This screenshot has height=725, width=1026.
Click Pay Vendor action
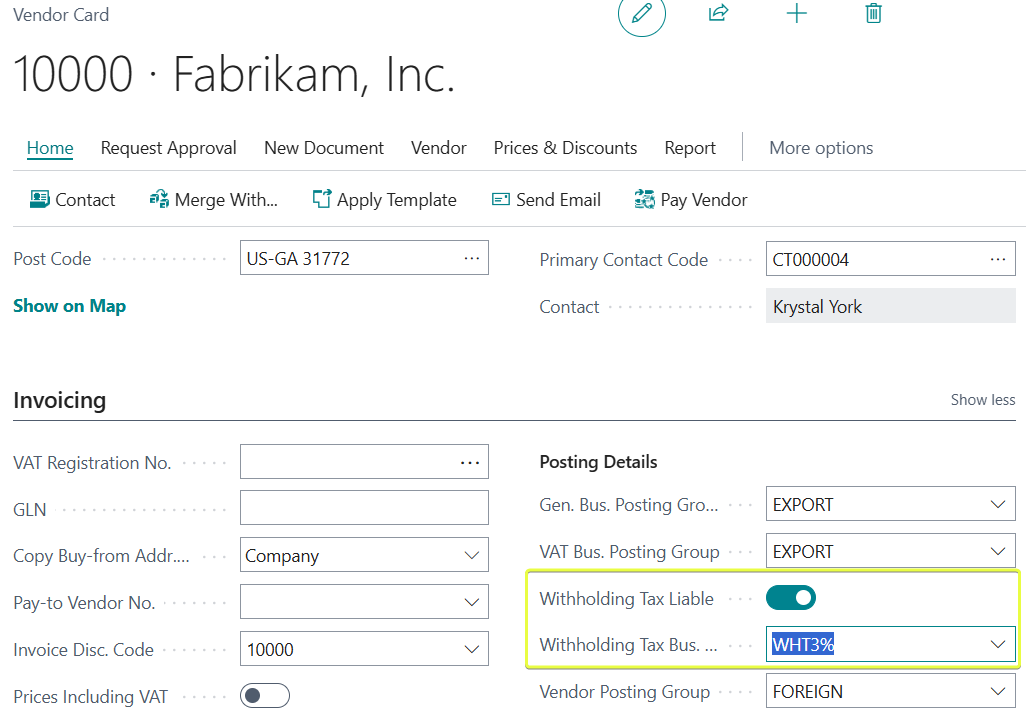pos(691,200)
